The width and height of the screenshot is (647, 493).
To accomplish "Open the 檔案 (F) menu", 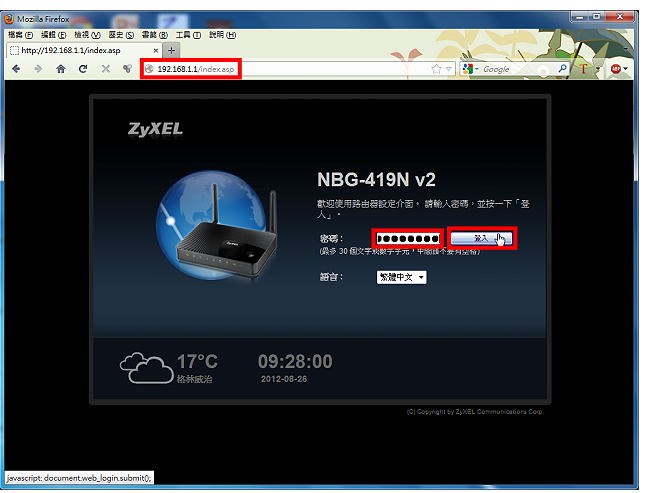I will (20, 35).
